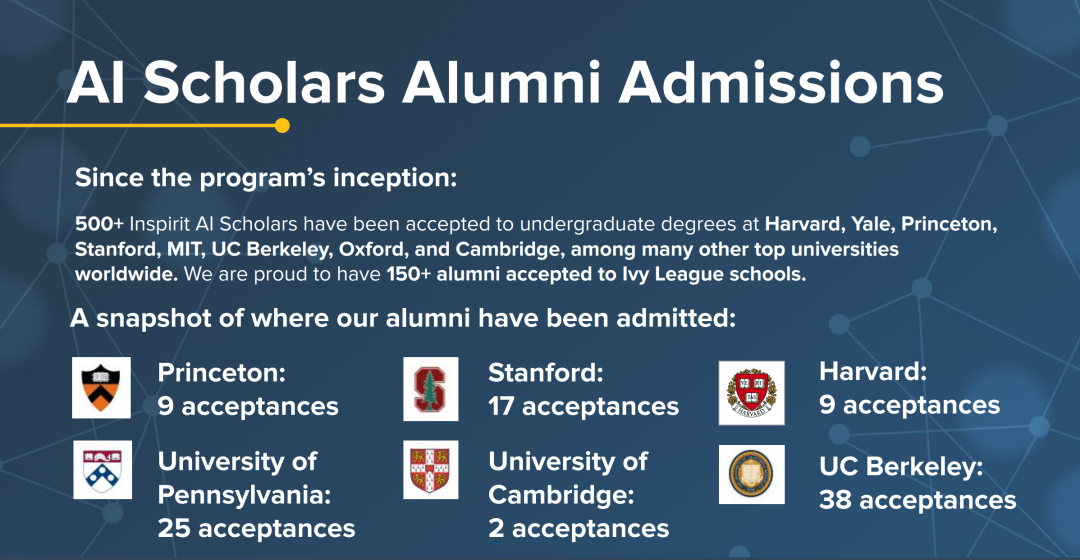The width and height of the screenshot is (1080, 560).
Task: Click the "Princeton: 9 acceptances" label
Action: click(248, 389)
